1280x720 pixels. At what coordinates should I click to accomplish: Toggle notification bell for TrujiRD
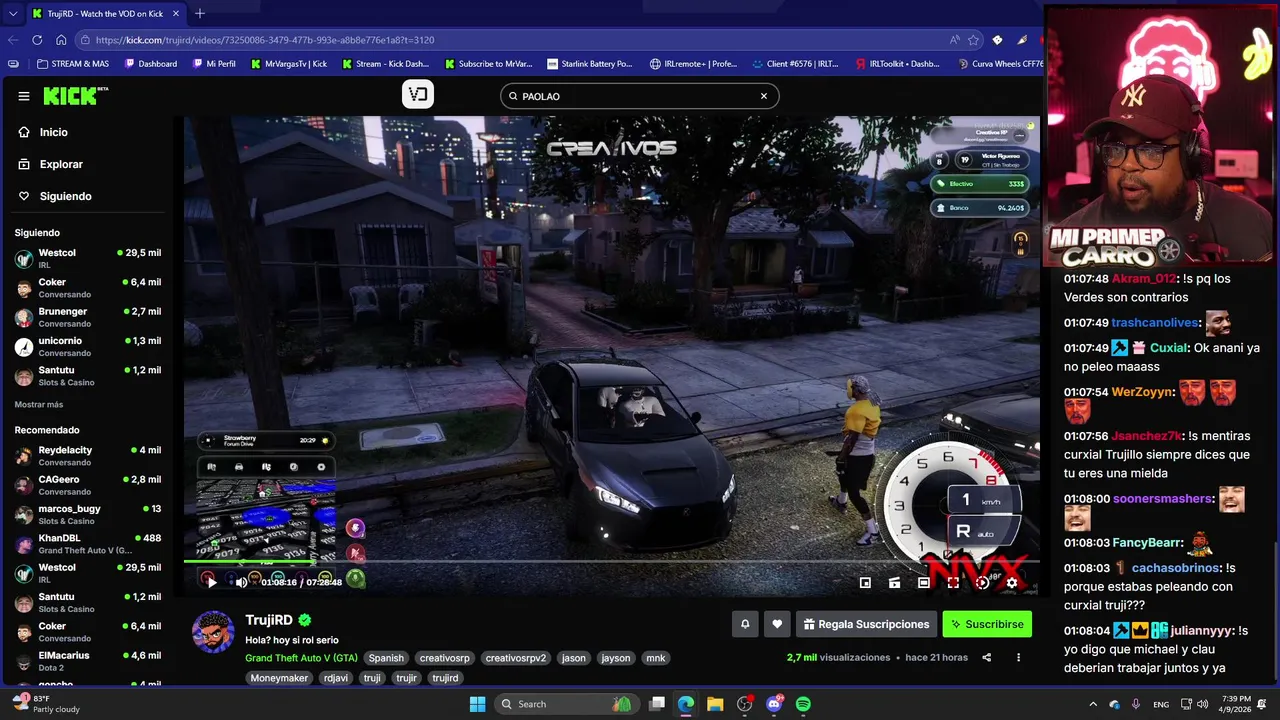coord(745,624)
